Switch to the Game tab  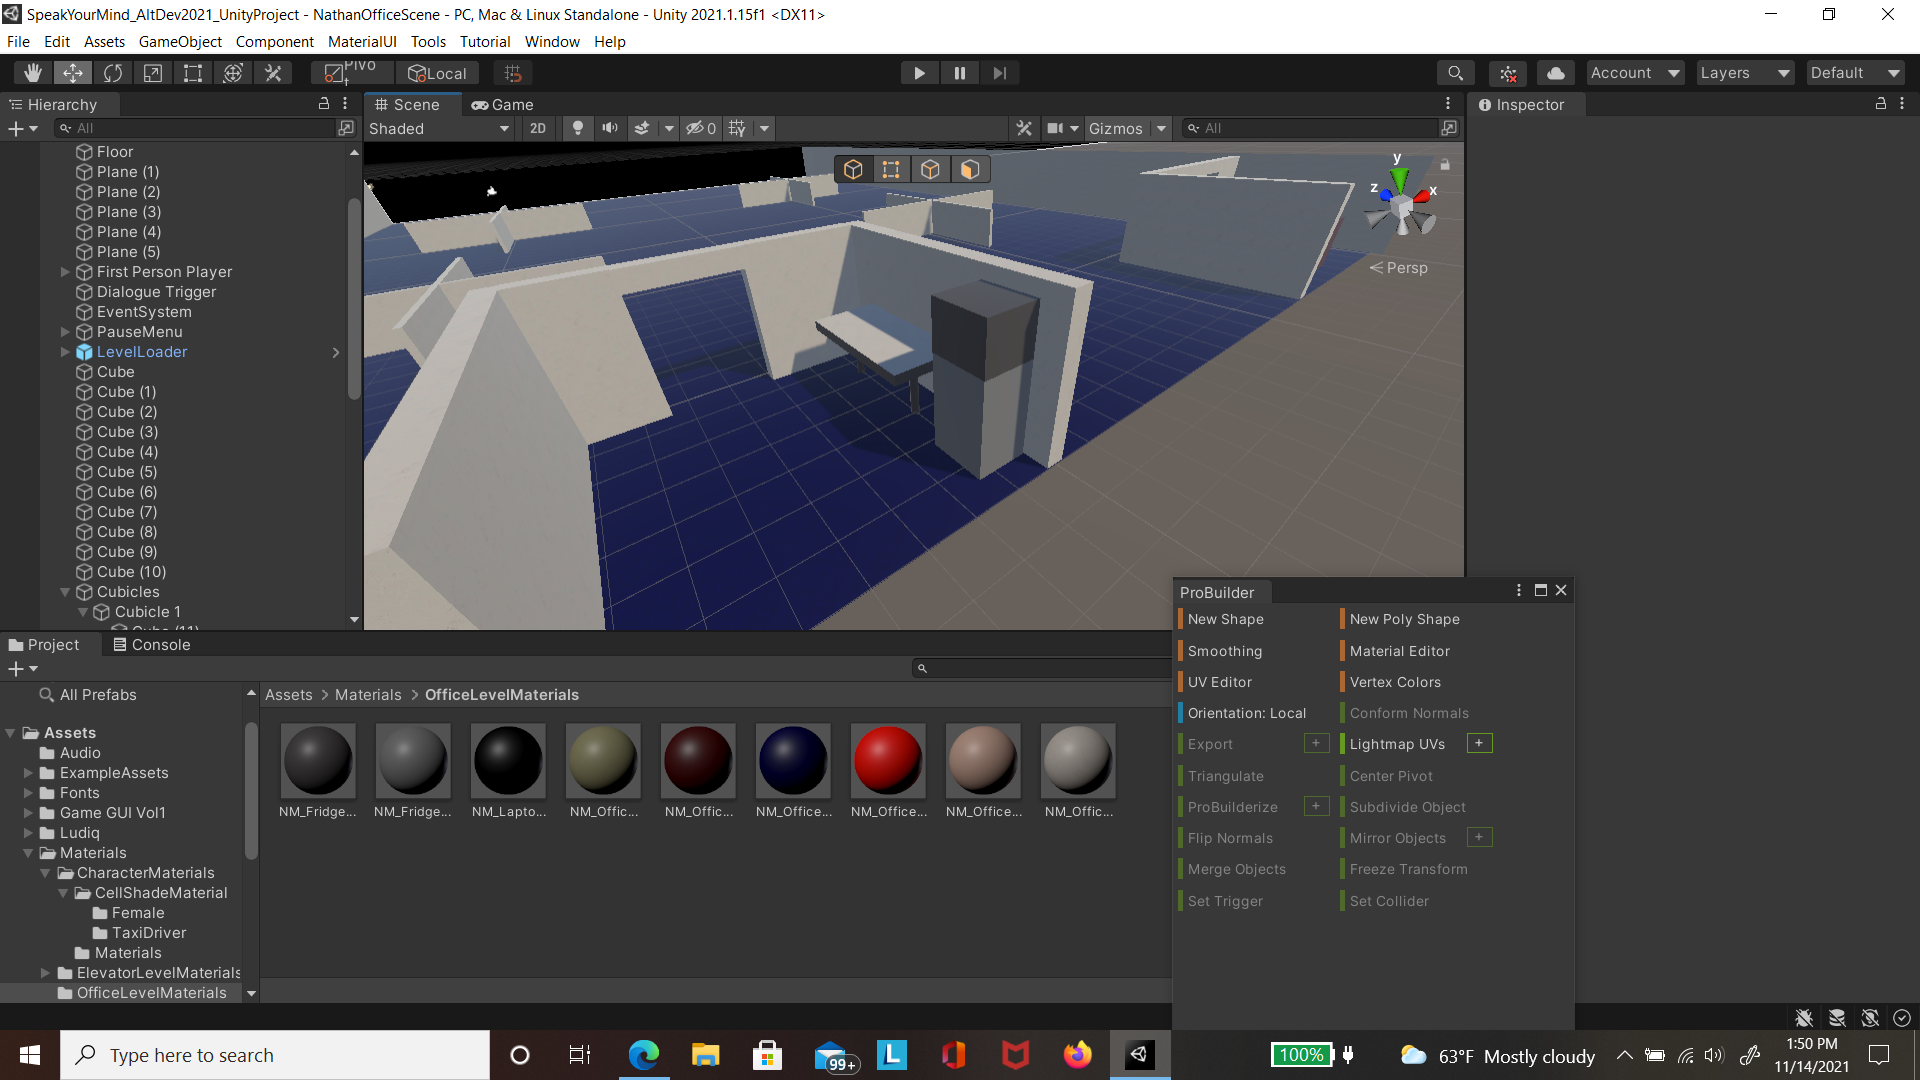click(503, 105)
